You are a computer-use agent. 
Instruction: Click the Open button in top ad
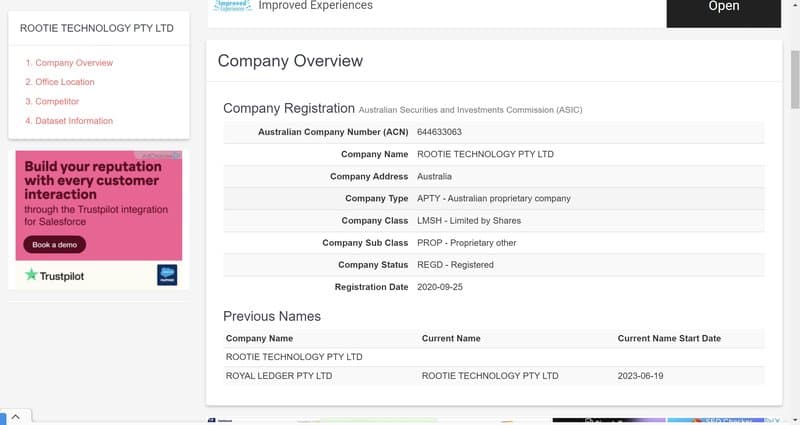tap(723, 8)
